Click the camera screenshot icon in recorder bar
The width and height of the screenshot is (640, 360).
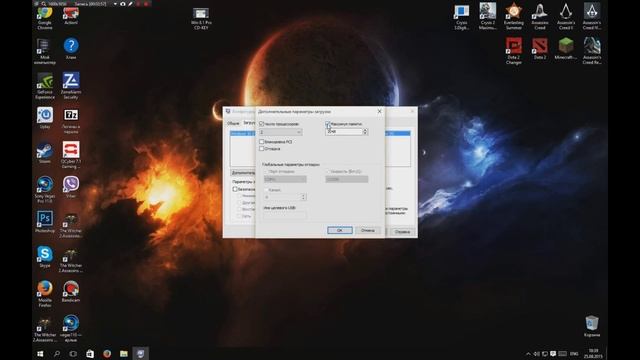tap(122, 4)
